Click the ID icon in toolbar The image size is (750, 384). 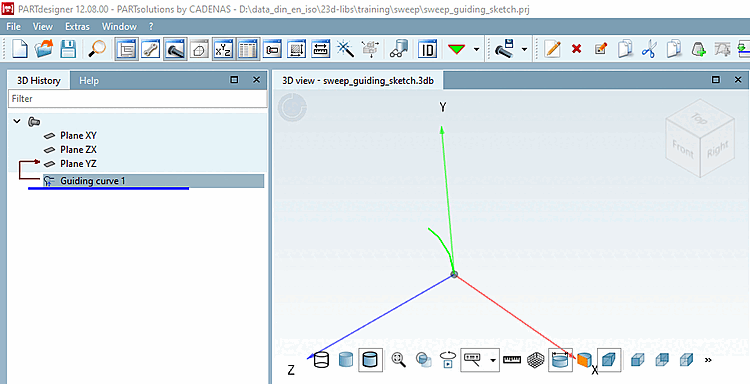(x=428, y=49)
